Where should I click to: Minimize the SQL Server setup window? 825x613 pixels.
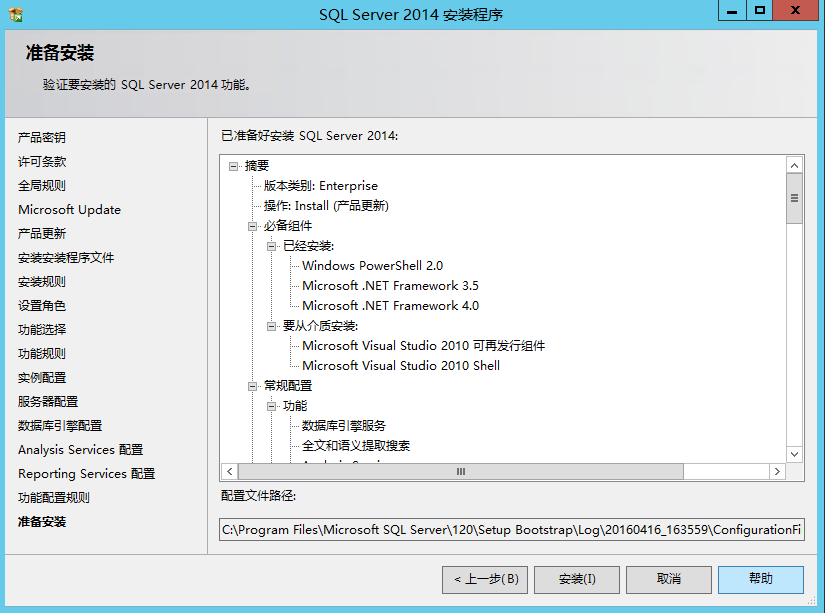pyautogui.click(x=732, y=10)
